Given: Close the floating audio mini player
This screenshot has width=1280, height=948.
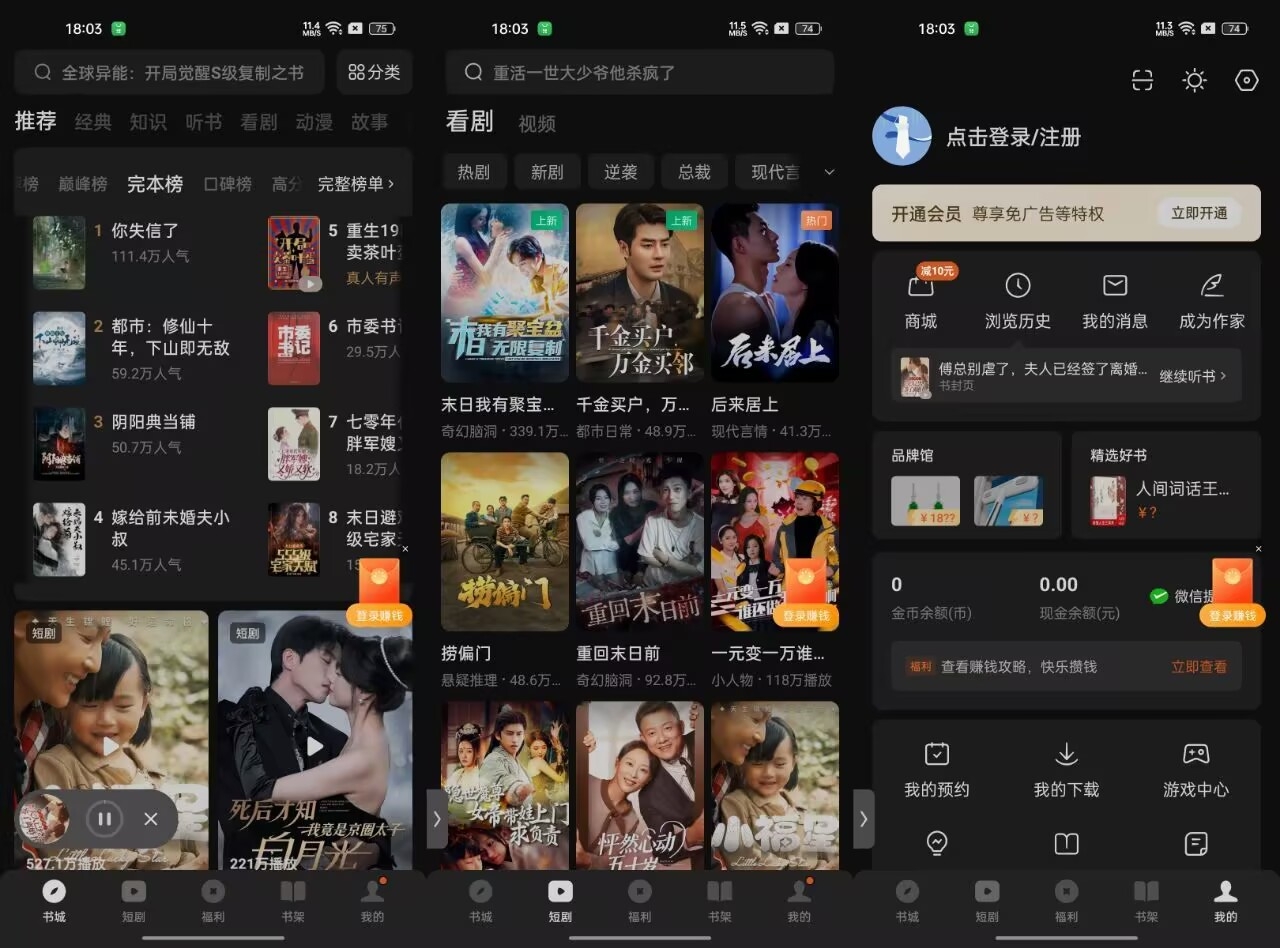Looking at the screenshot, I should (x=151, y=820).
